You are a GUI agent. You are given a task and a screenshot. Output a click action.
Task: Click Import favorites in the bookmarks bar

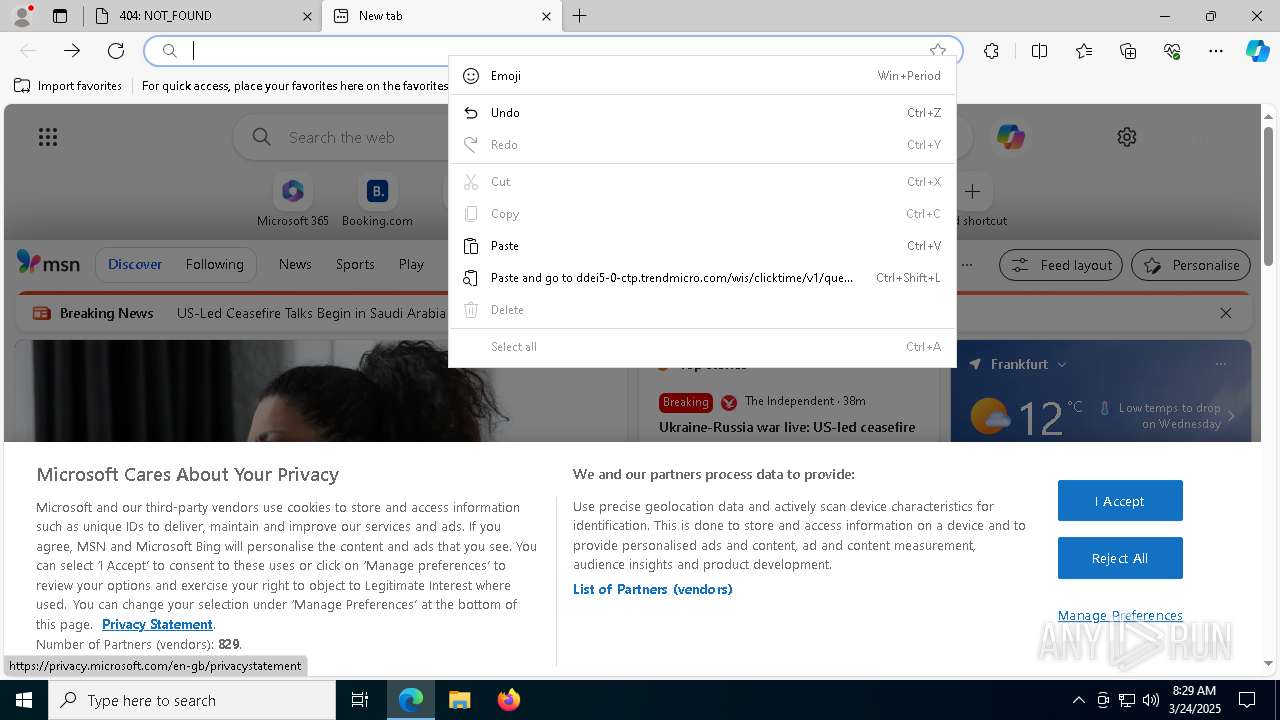pos(68,86)
